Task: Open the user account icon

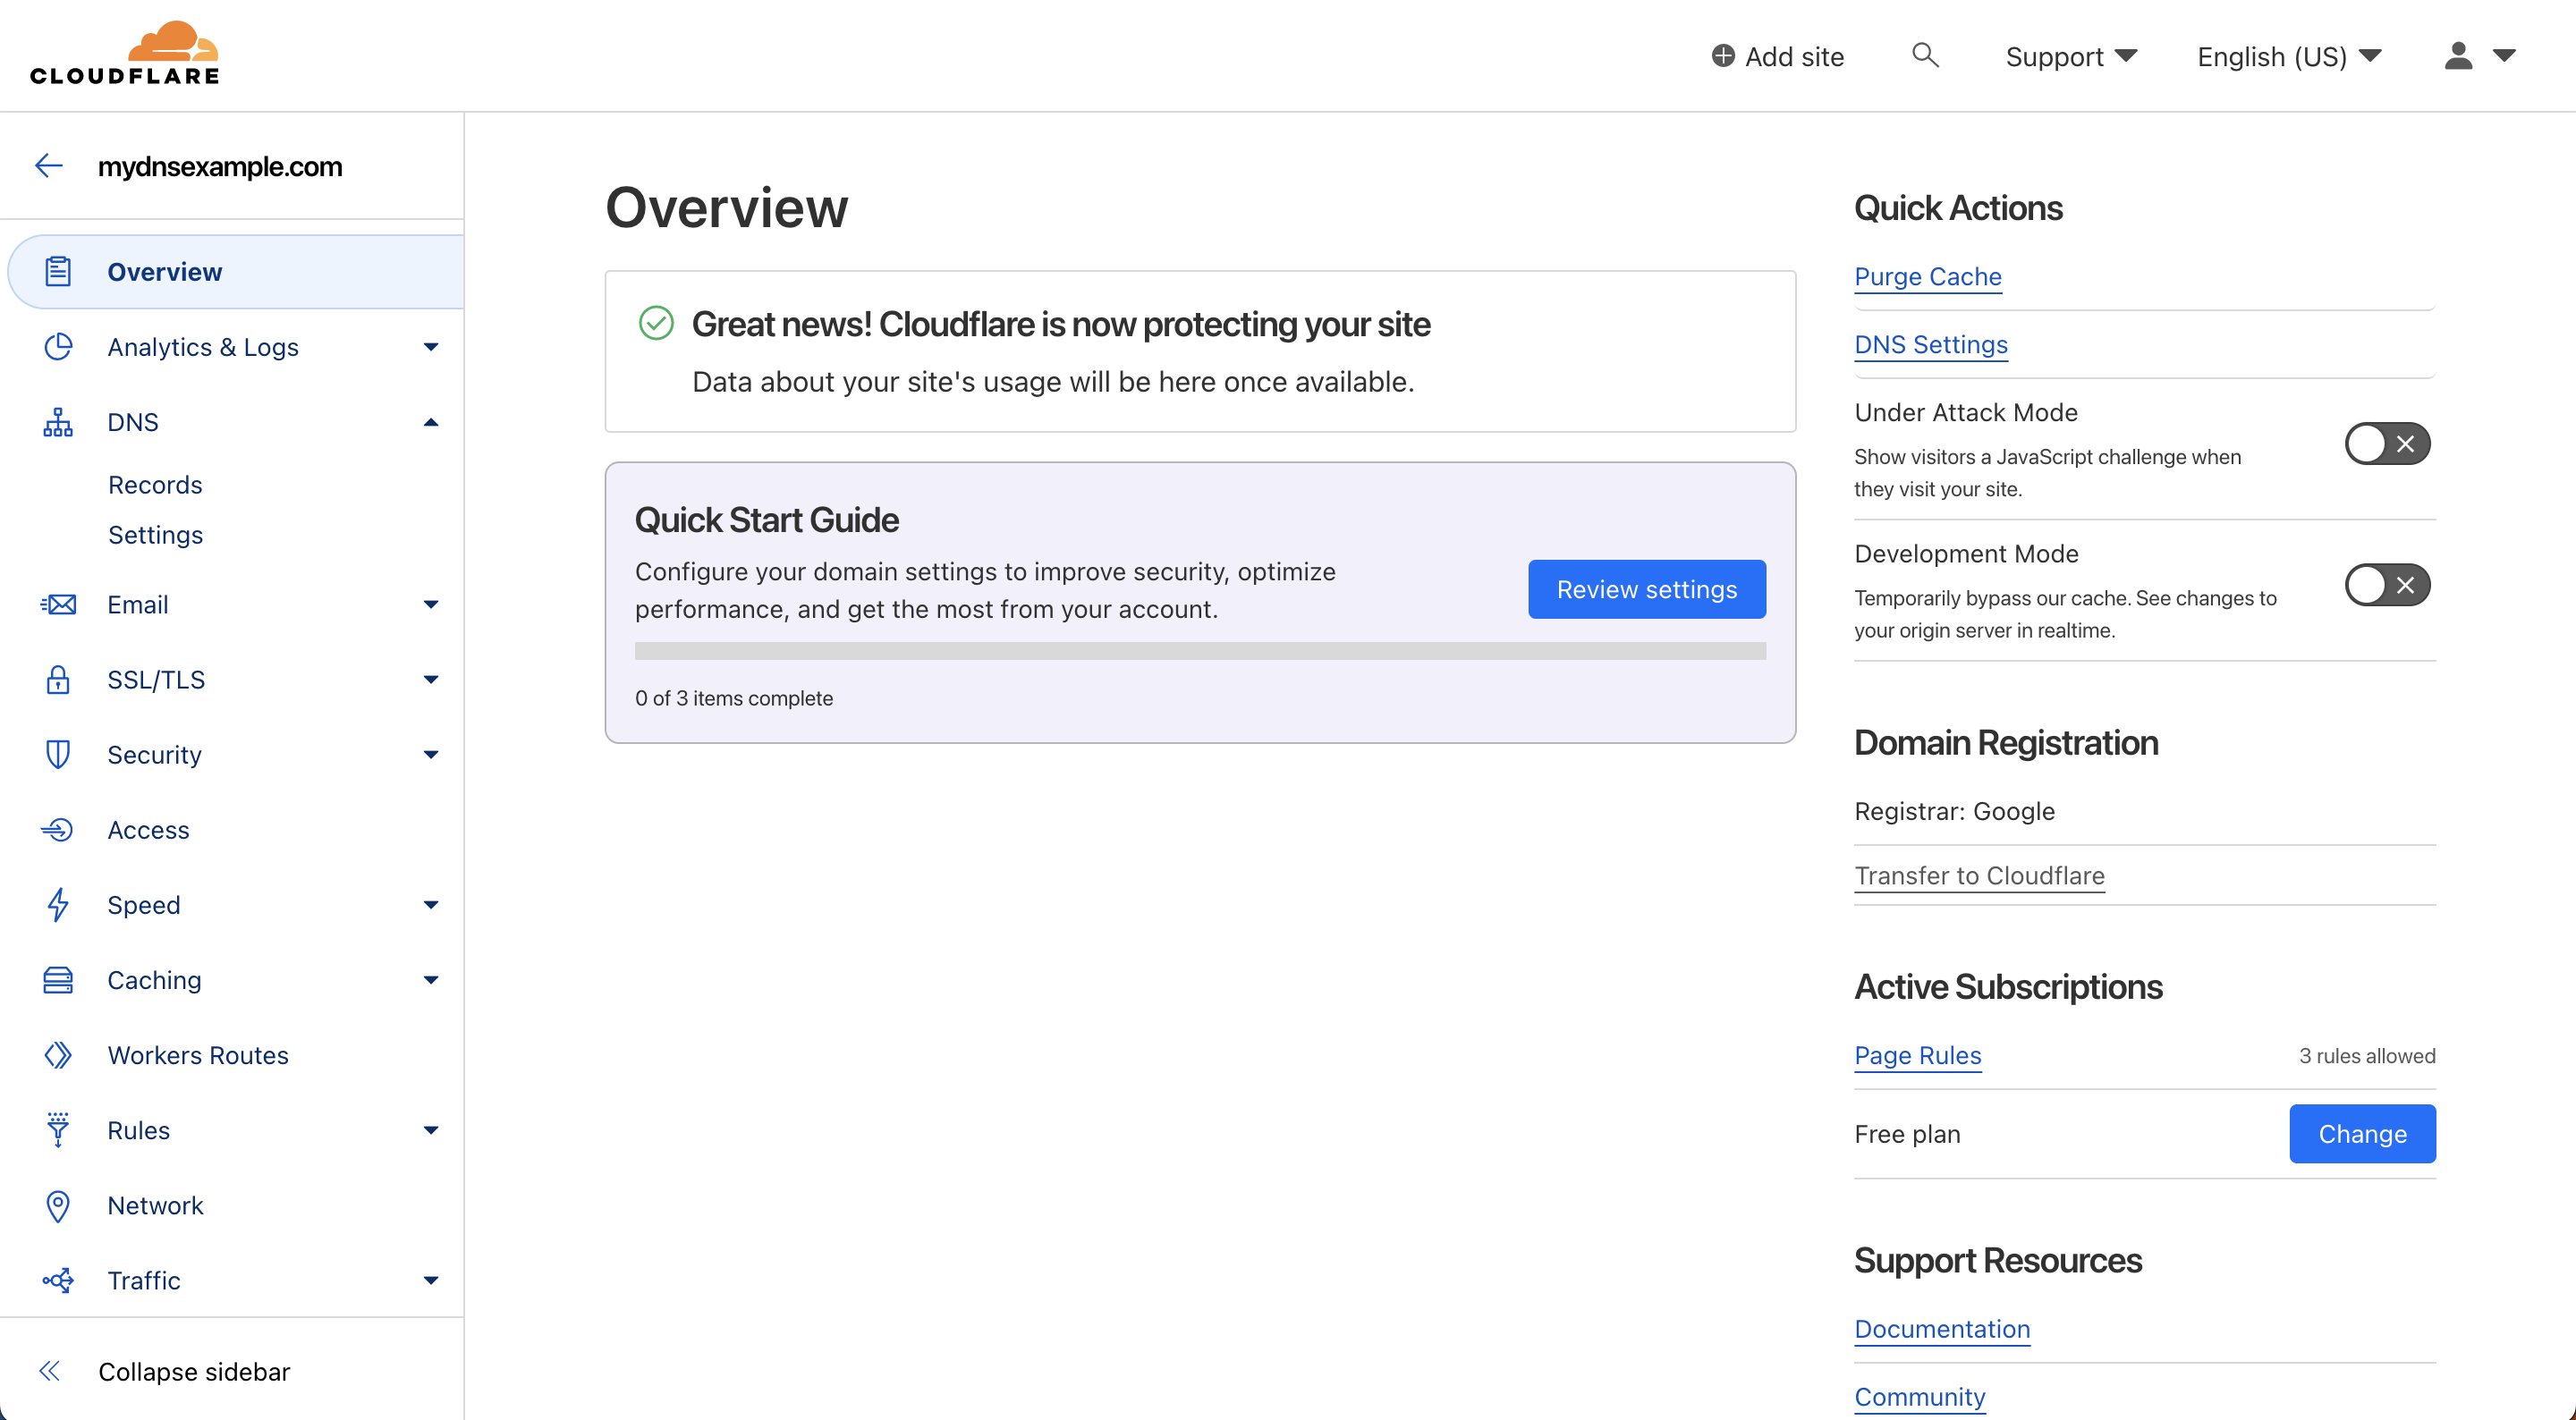Action: pyautogui.click(x=2458, y=56)
